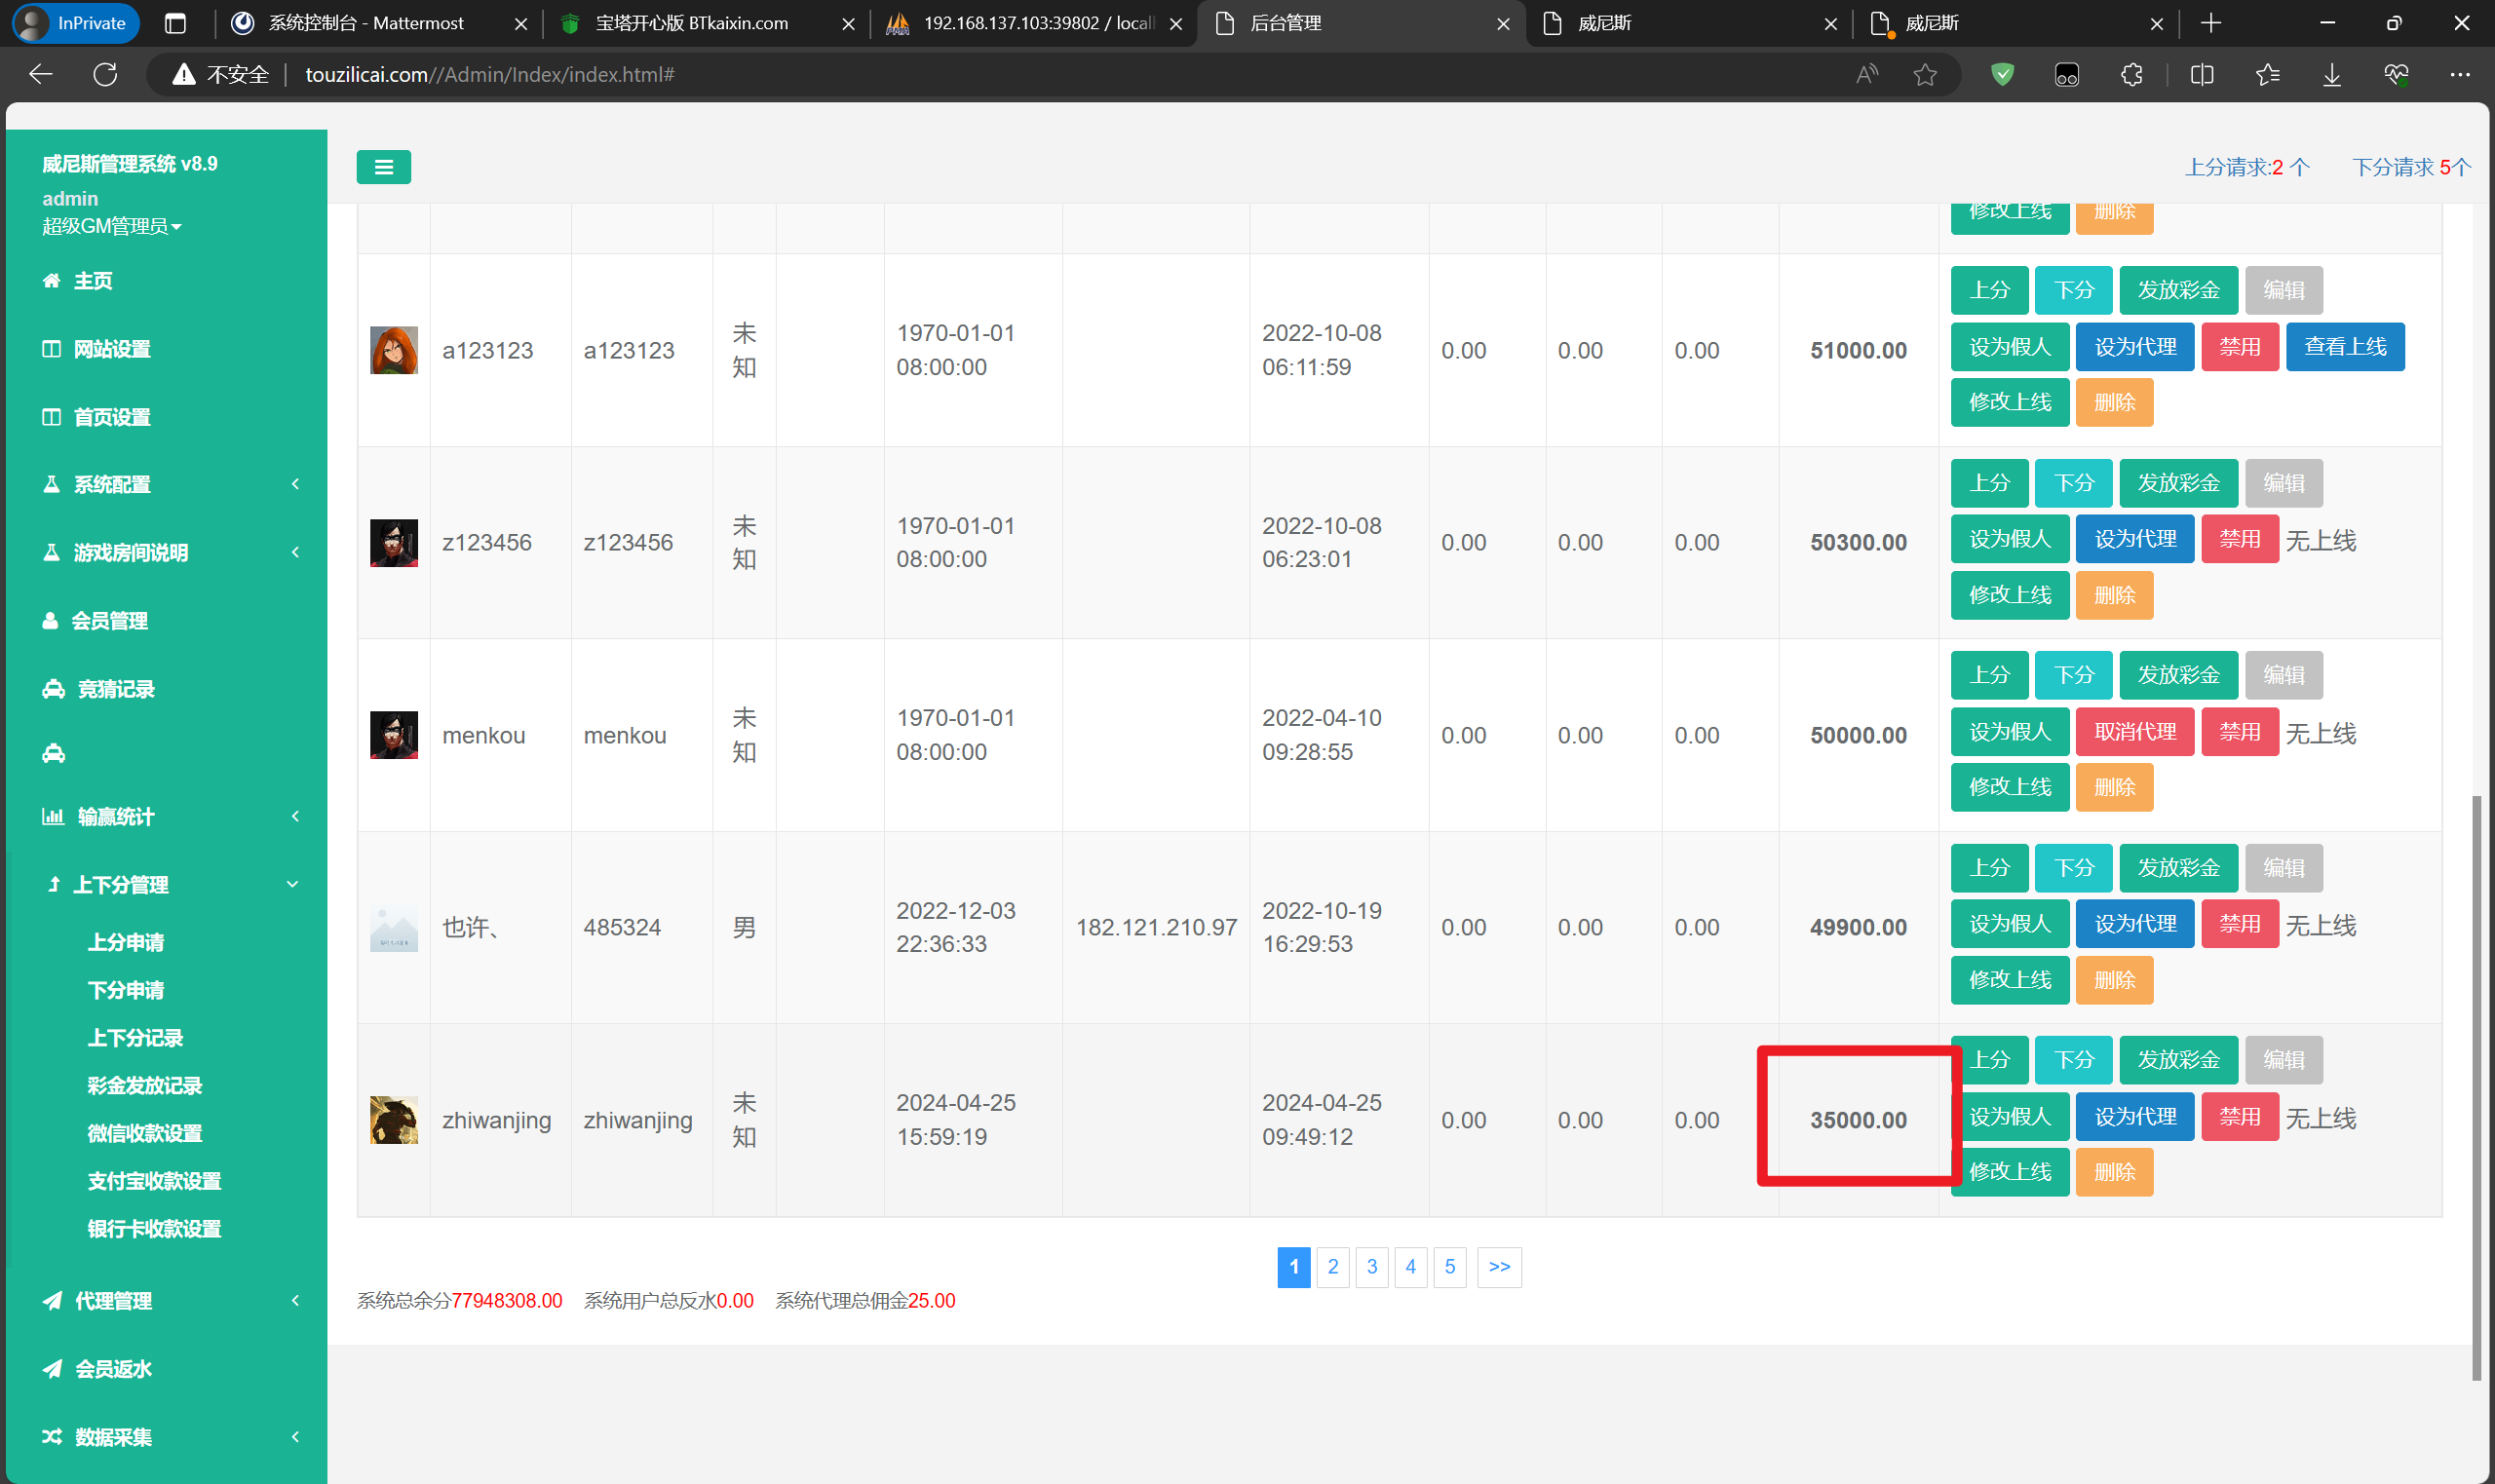This screenshot has width=2495, height=1484.
Task: Click the zhiwanjing user avatar thumbnail
Action: coord(394,1120)
